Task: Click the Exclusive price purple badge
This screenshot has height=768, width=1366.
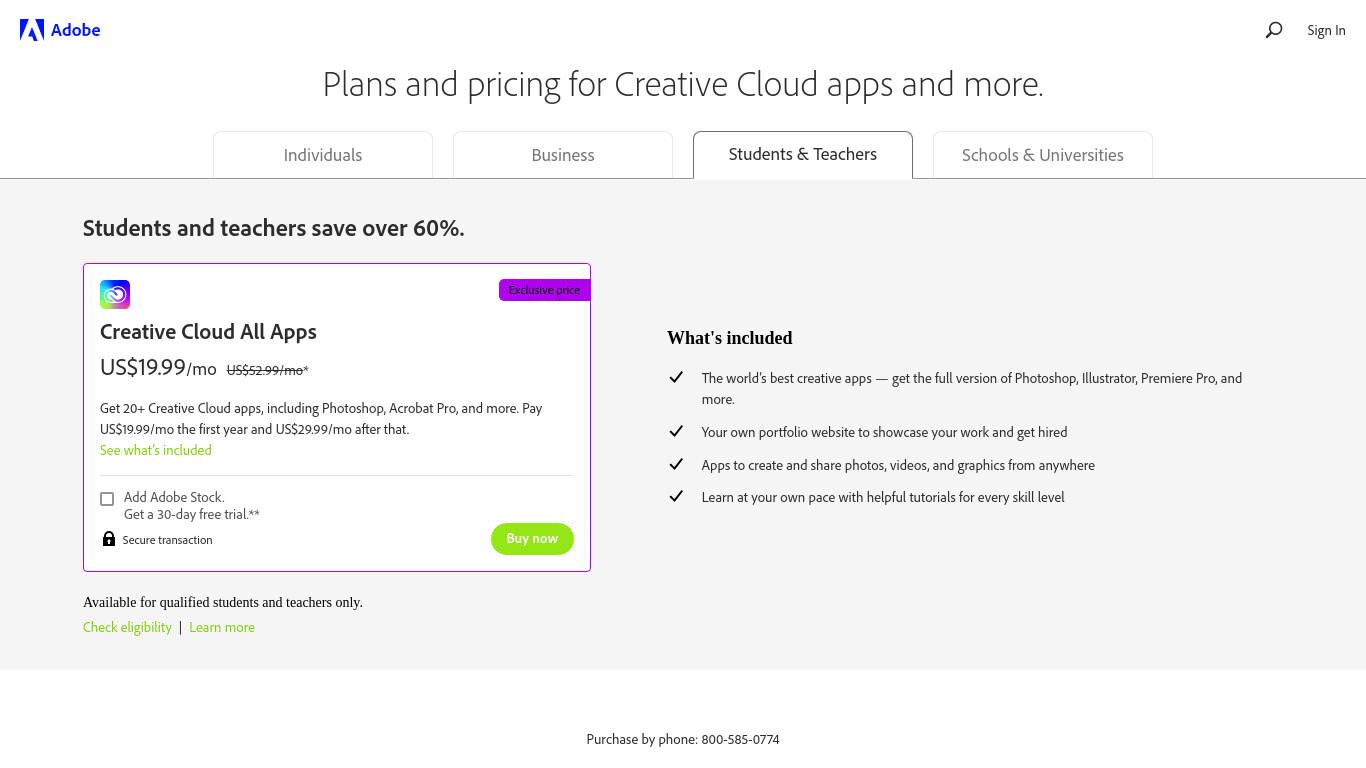Action: pyautogui.click(x=544, y=290)
